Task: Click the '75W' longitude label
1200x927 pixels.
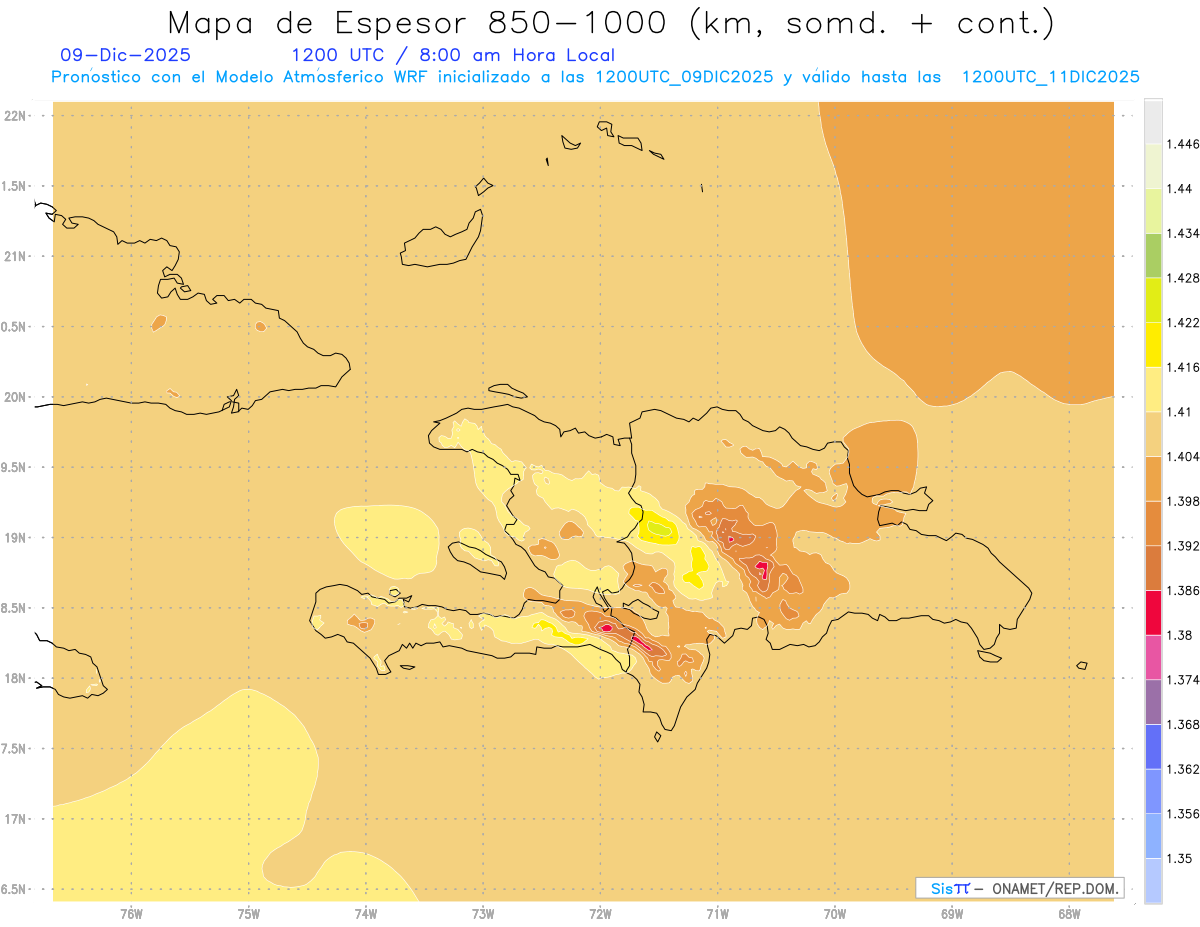Action: coord(248,914)
